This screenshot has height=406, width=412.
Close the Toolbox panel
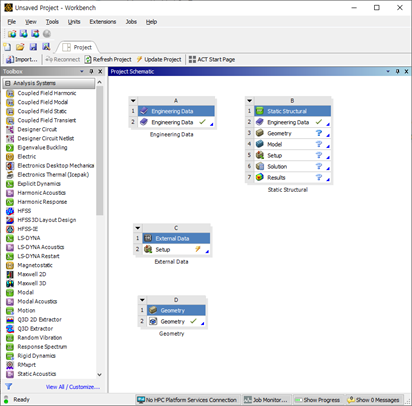pos(100,71)
